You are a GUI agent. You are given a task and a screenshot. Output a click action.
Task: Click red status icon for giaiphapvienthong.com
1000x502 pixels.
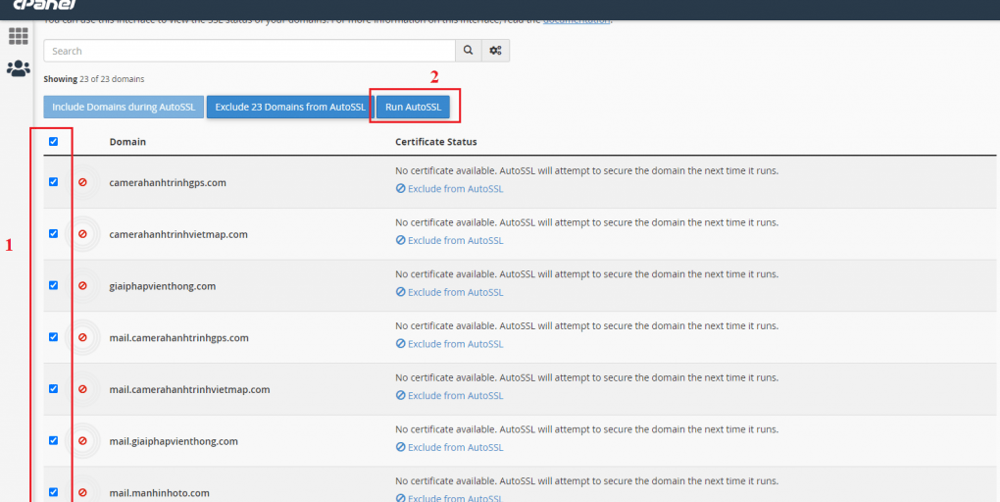click(83, 286)
